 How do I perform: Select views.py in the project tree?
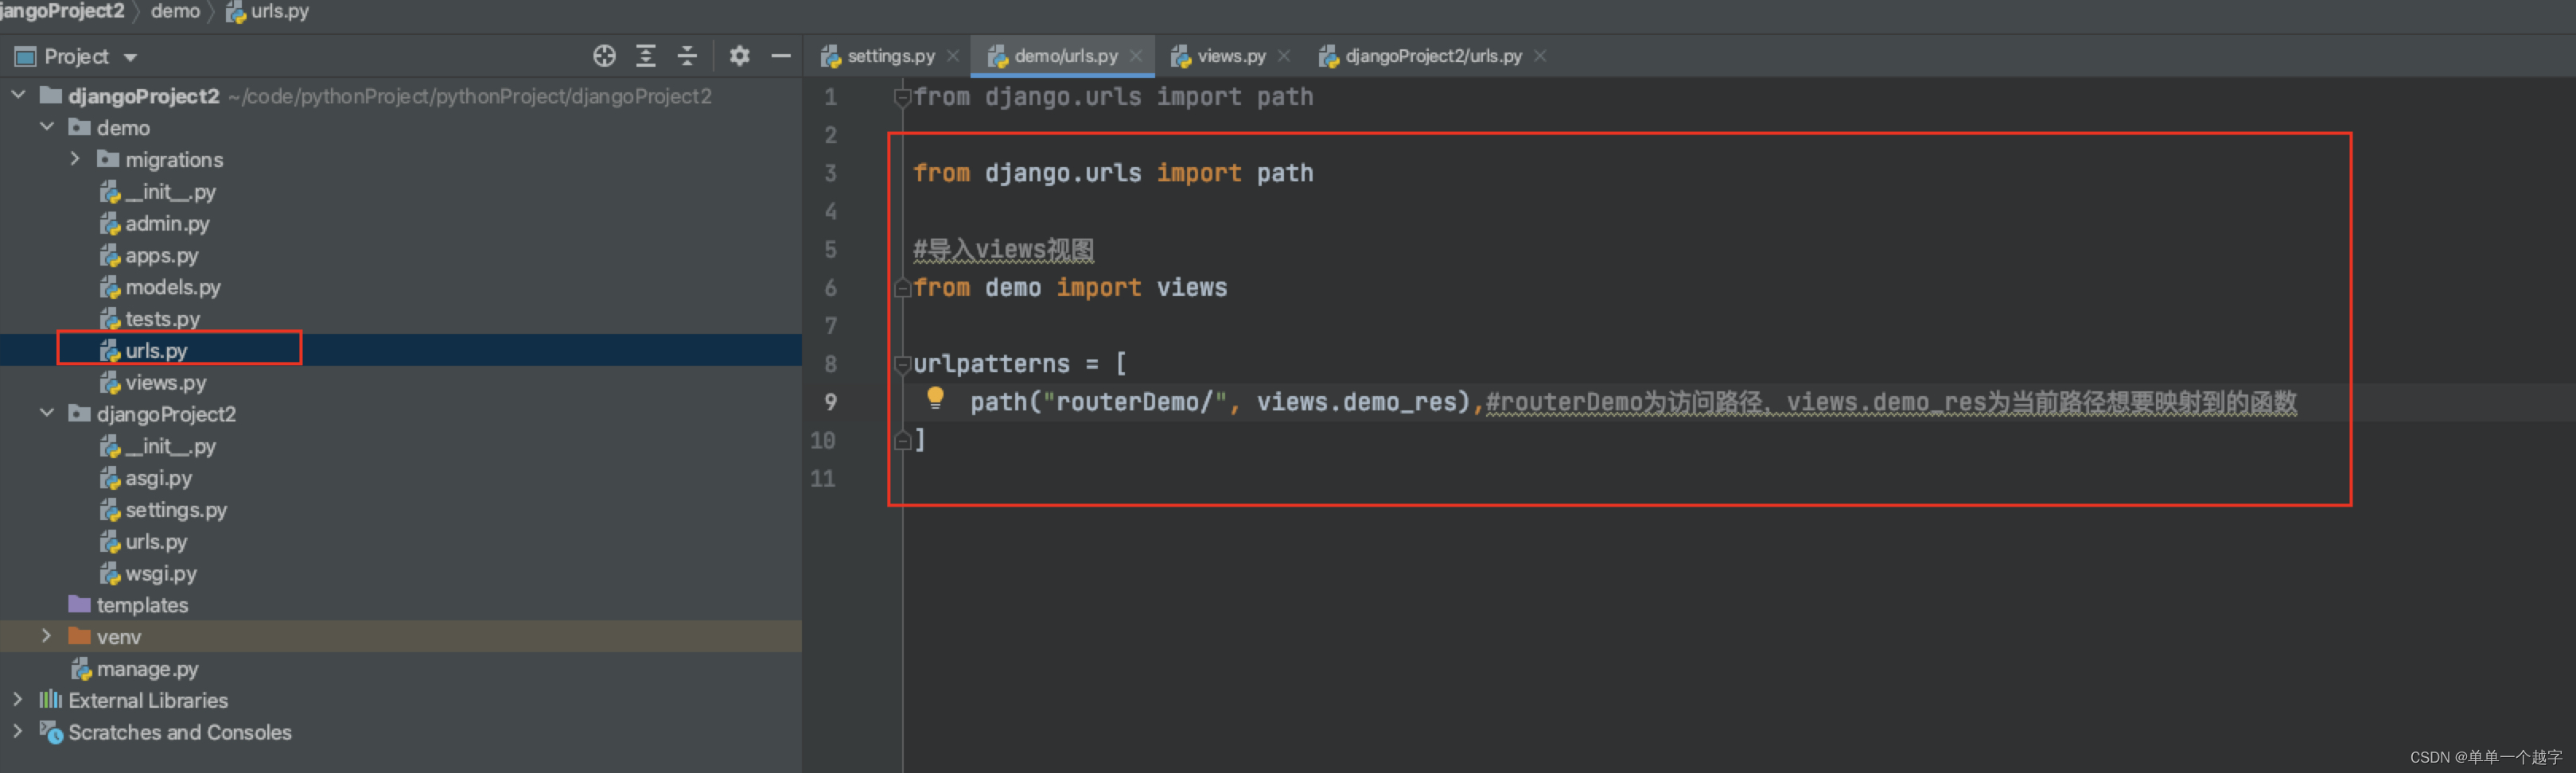pos(165,382)
